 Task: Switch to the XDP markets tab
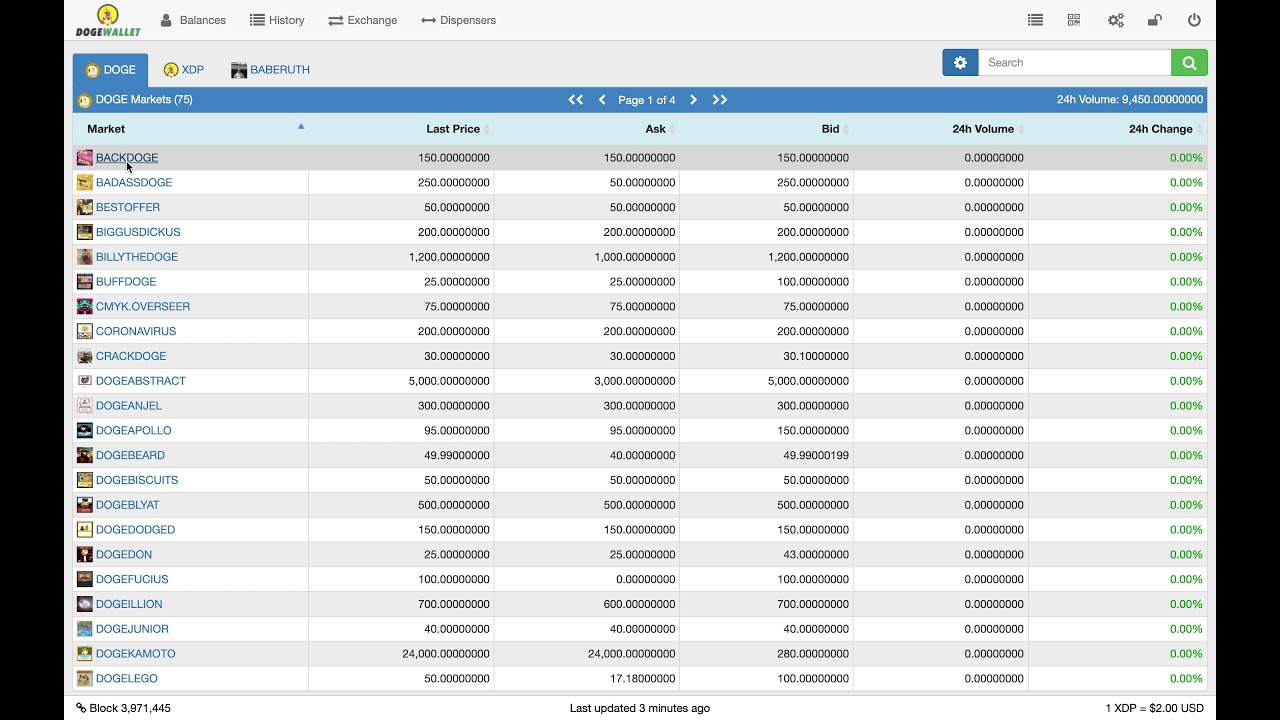[183, 70]
